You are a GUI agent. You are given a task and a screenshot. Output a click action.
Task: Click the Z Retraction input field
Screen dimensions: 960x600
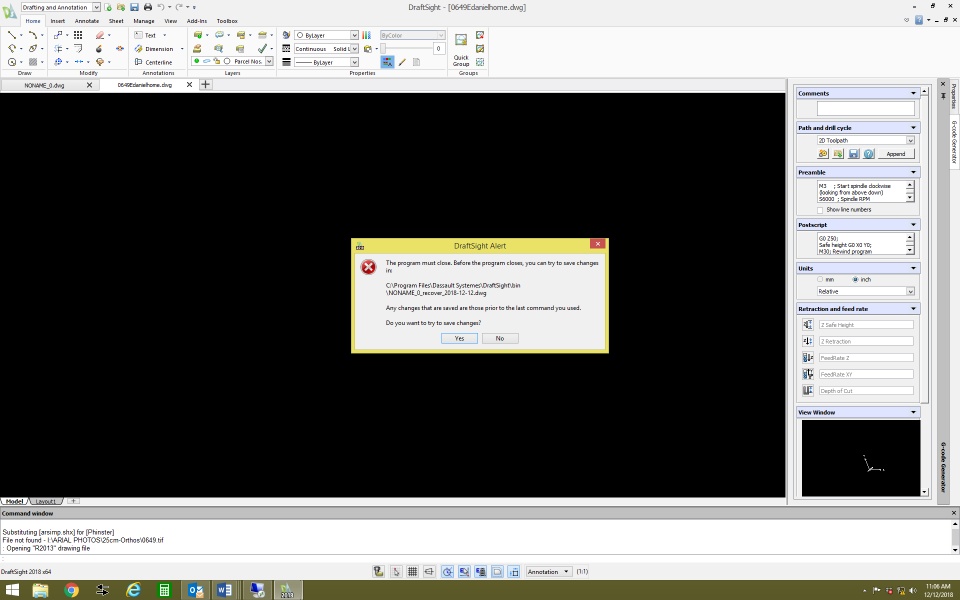point(866,341)
